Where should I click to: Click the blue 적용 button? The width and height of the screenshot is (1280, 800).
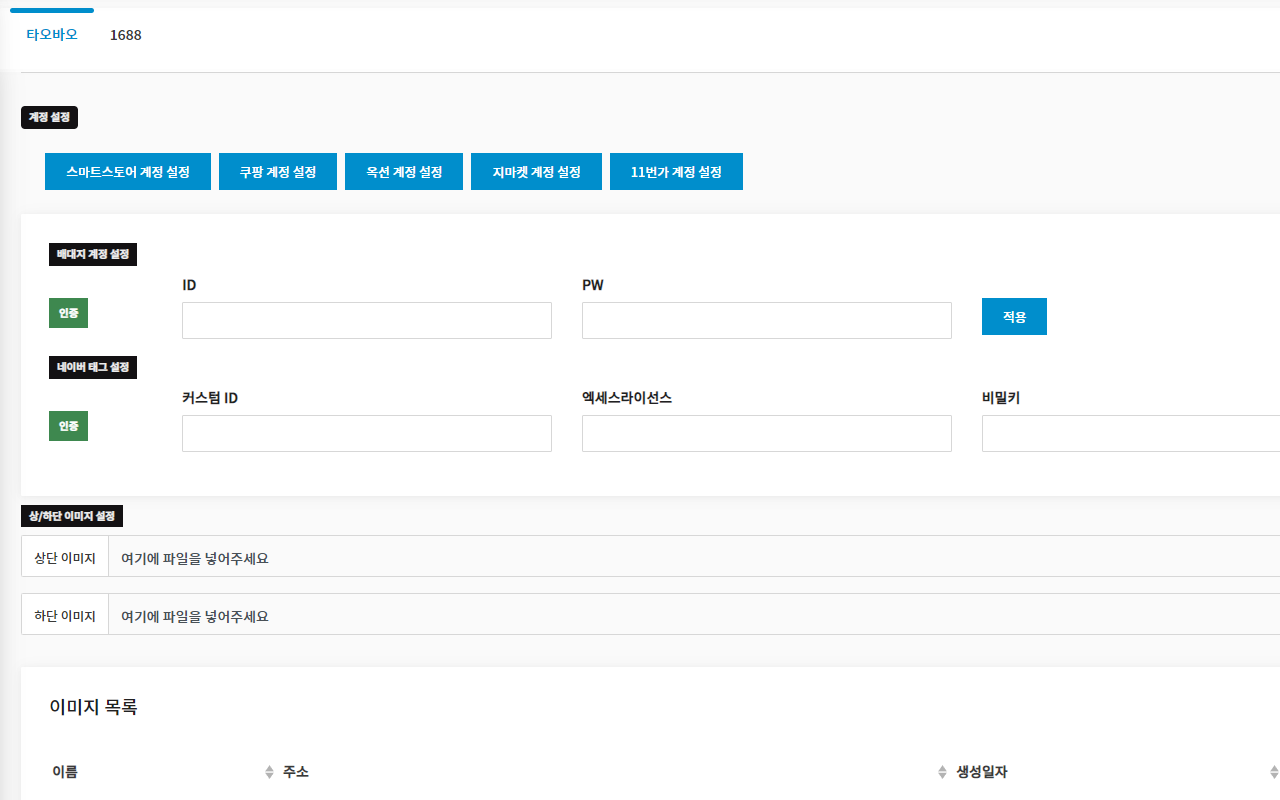point(1014,316)
